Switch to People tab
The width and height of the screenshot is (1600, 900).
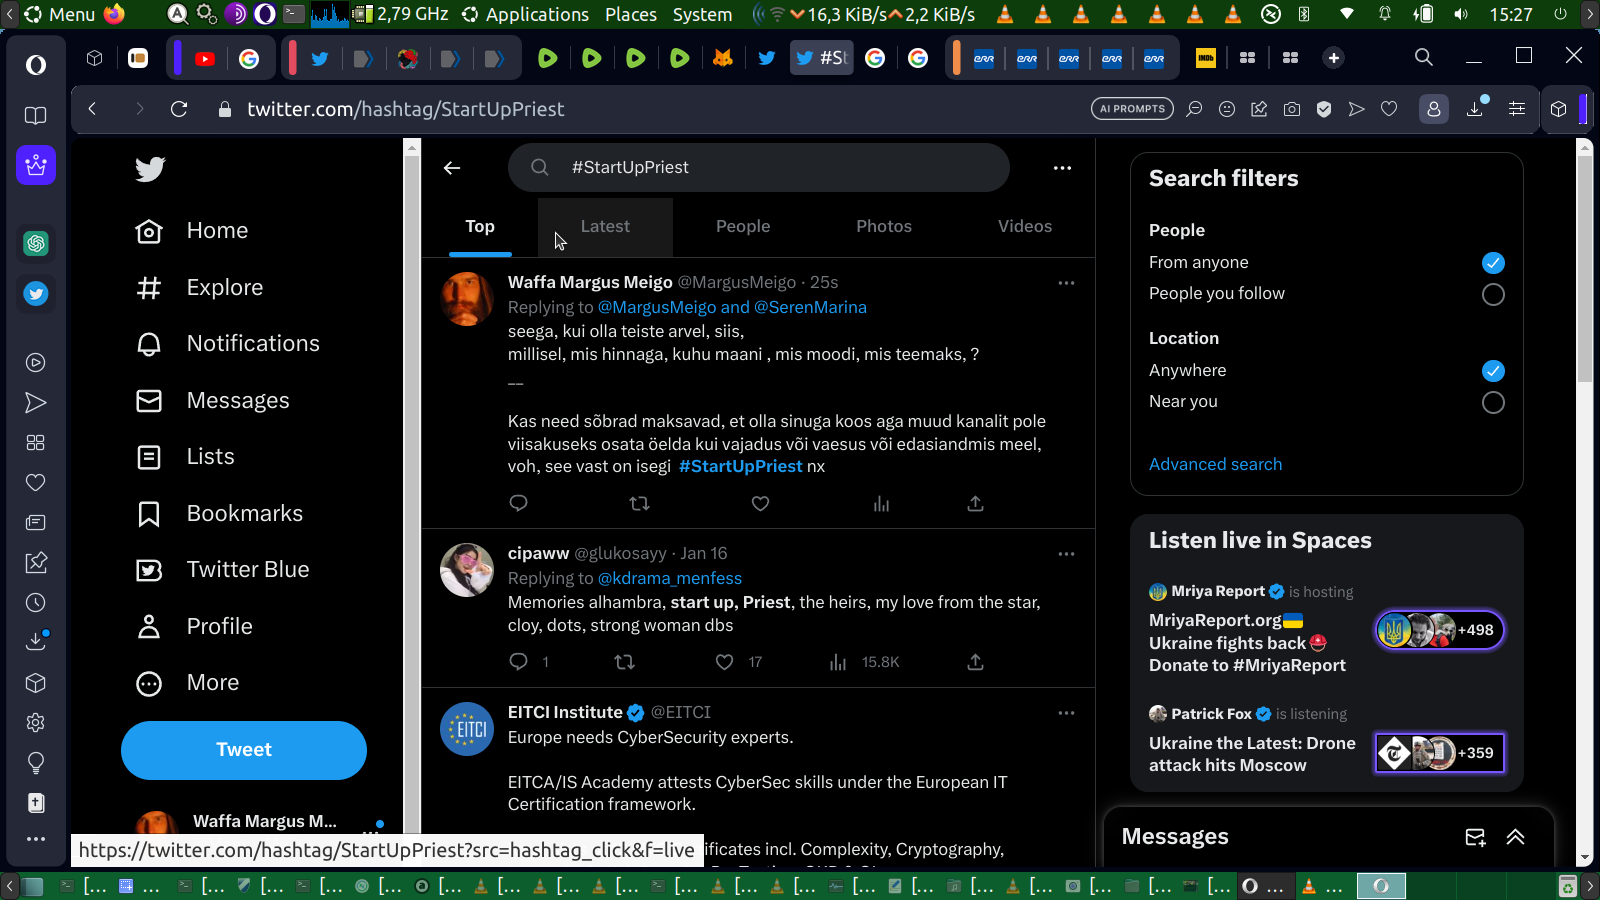point(743,227)
